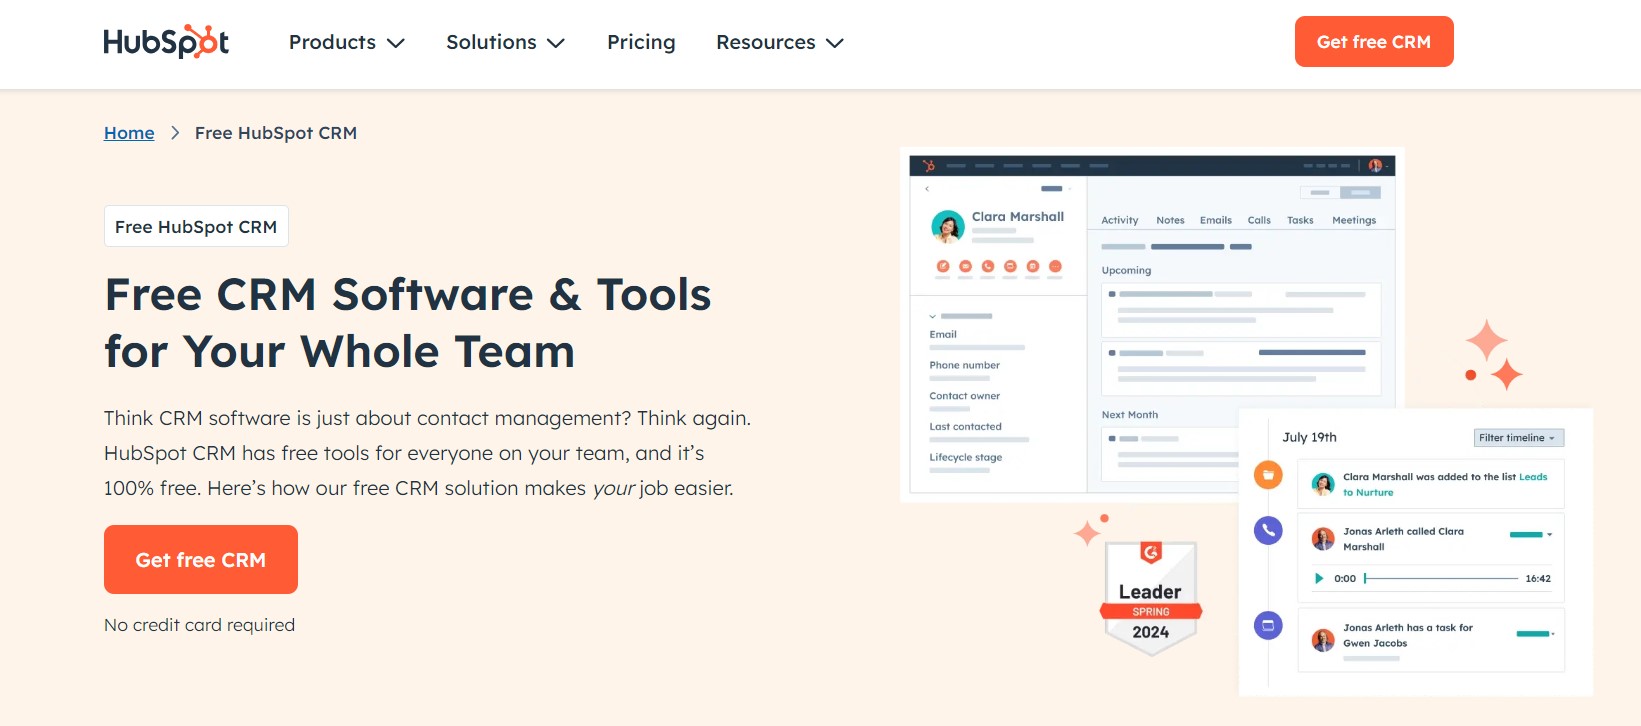Viewport: 1641px width, 726px height.
Task: Click Clara Marshall's avatar on the list card
Action: [1323, 484]
